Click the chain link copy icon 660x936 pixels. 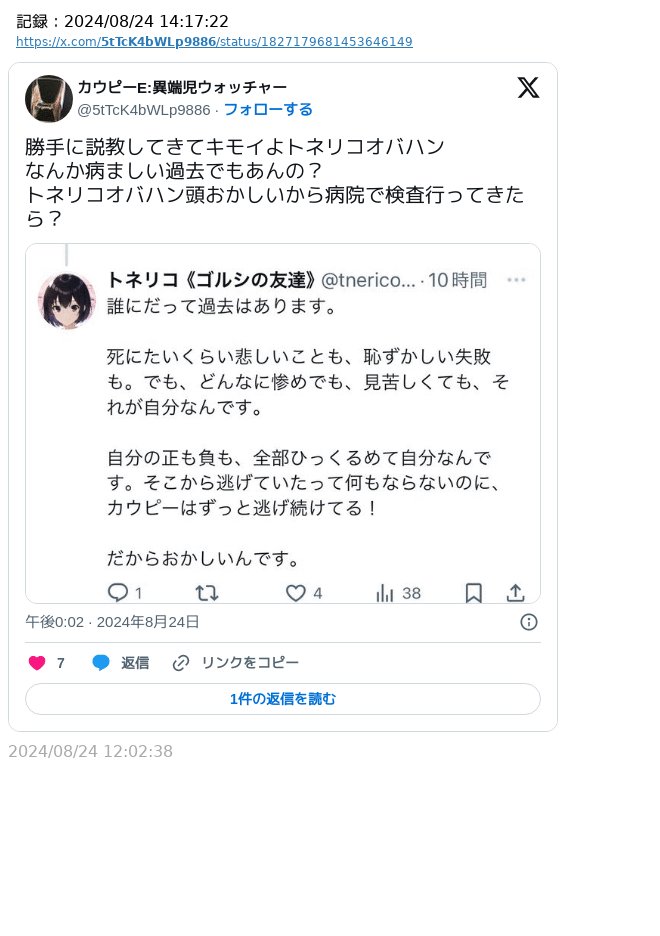tap(181, 663)
